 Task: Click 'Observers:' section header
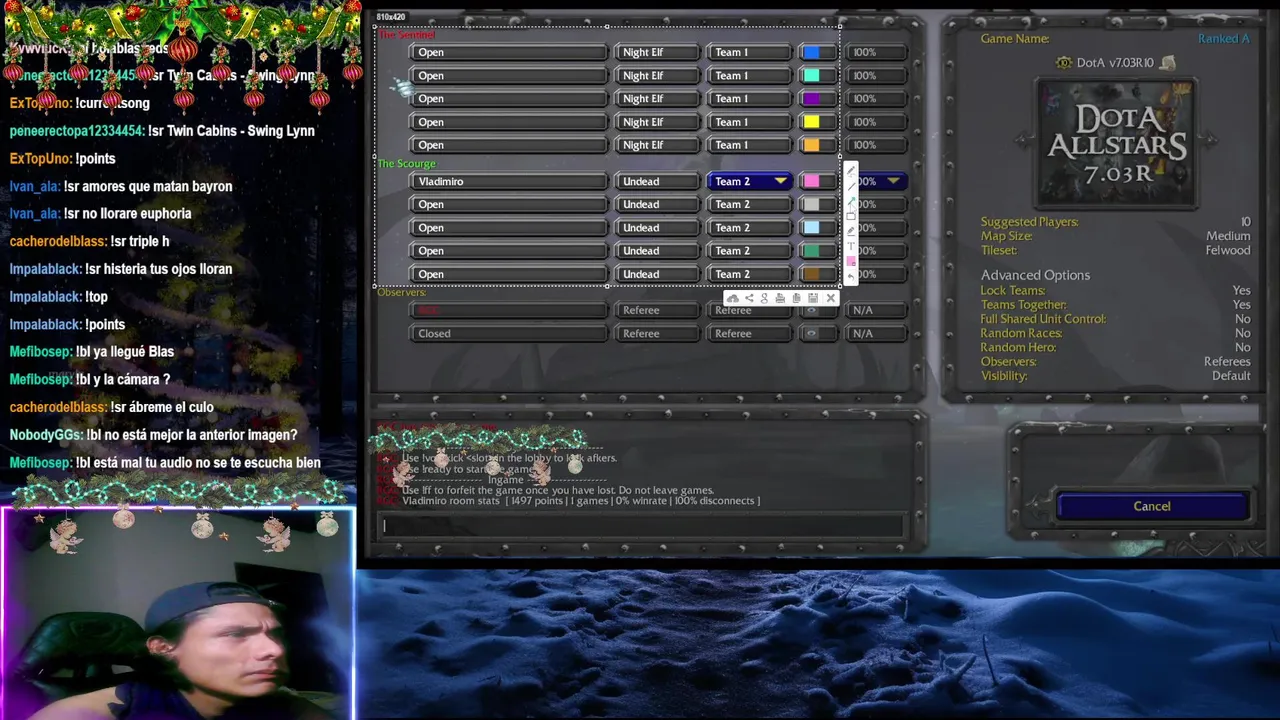pos(402,292)
